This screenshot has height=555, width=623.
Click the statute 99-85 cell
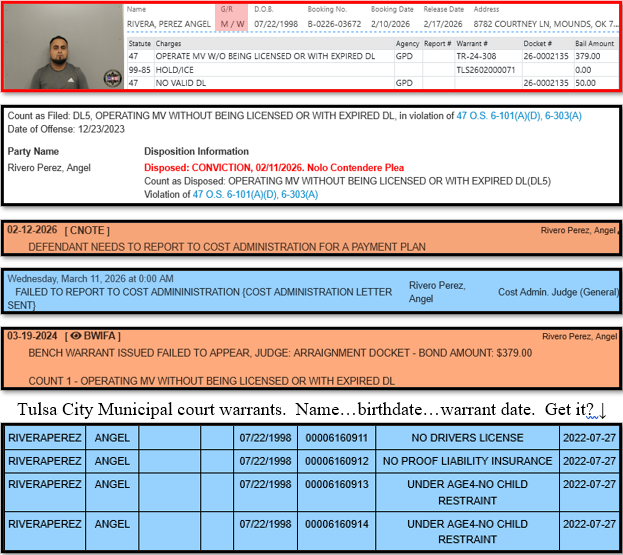139,70
